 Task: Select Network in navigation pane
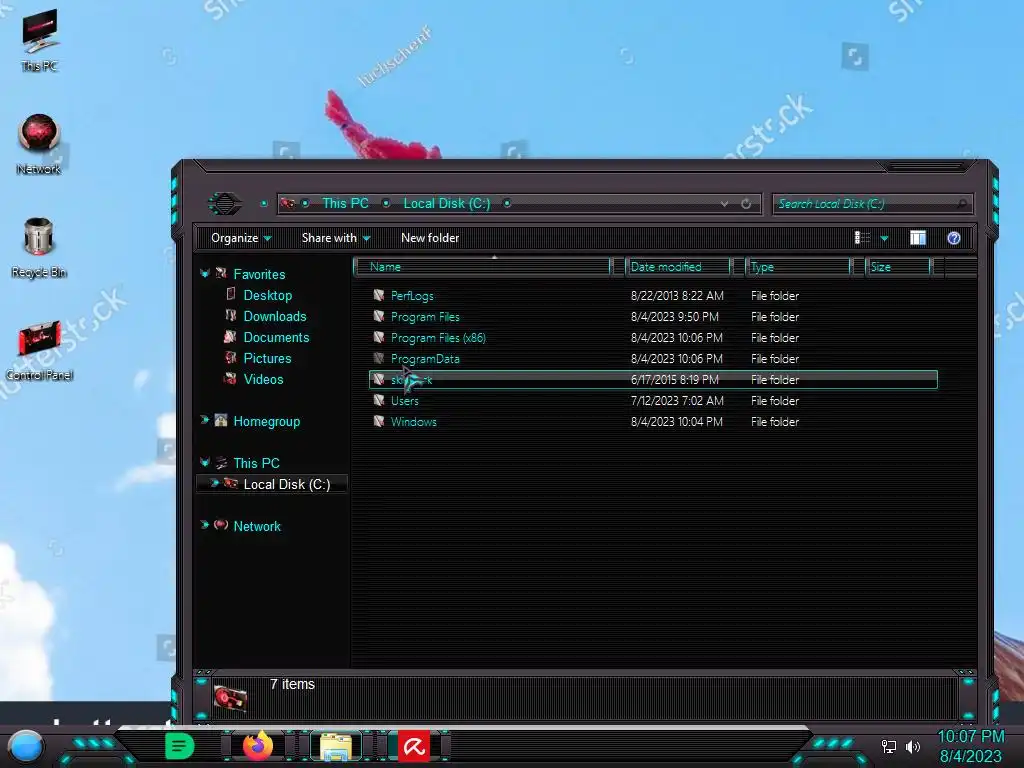(257, 526)
